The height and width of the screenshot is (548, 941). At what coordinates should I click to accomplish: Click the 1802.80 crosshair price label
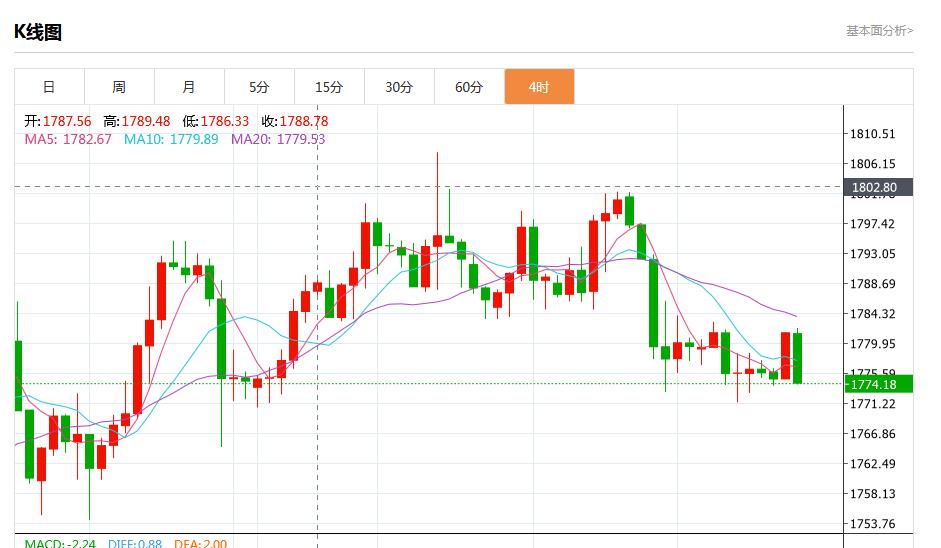(878, 187)
